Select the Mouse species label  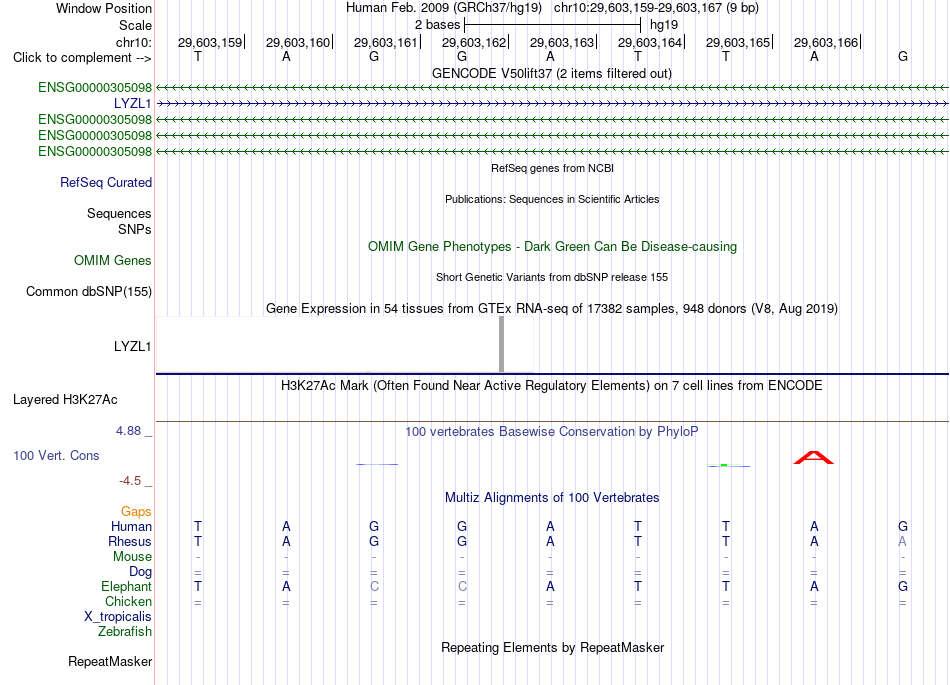coord(132,557)
